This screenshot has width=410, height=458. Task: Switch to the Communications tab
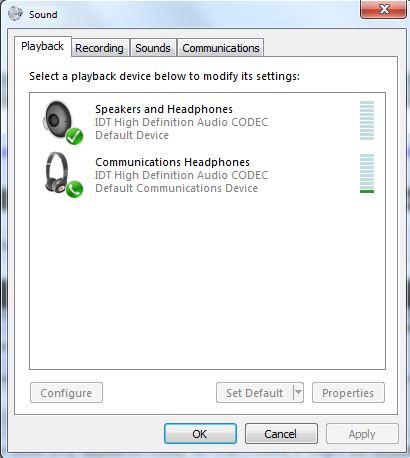pos(221,48)
